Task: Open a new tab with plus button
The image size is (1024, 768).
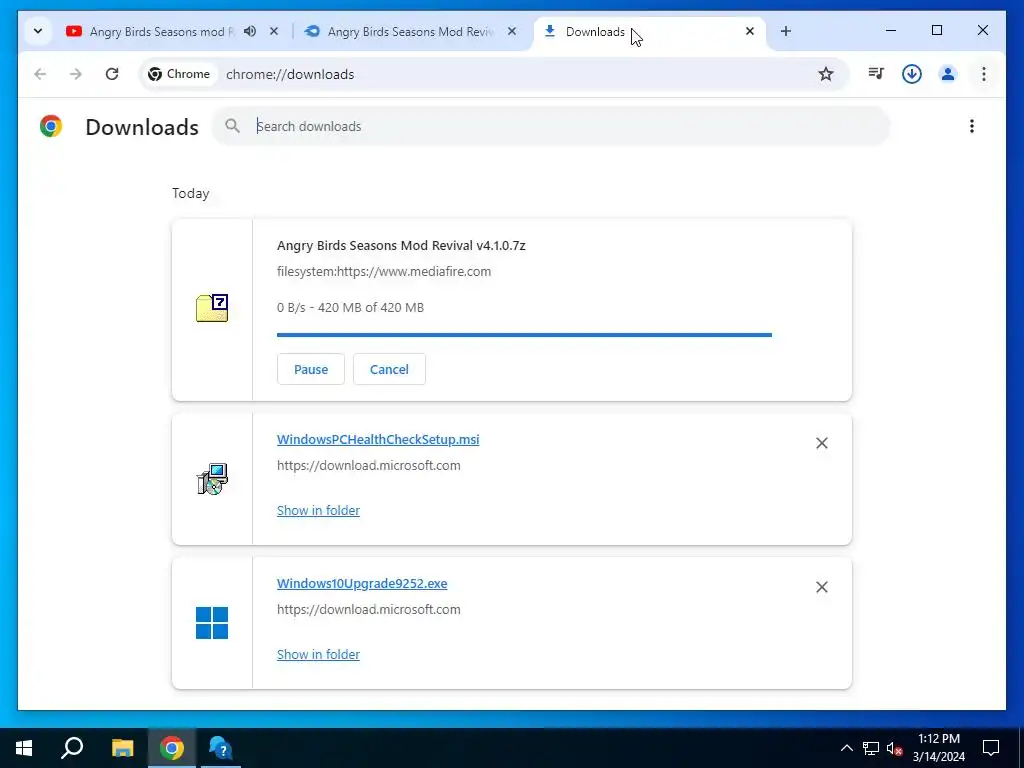Action: click(x=786, y=31)
